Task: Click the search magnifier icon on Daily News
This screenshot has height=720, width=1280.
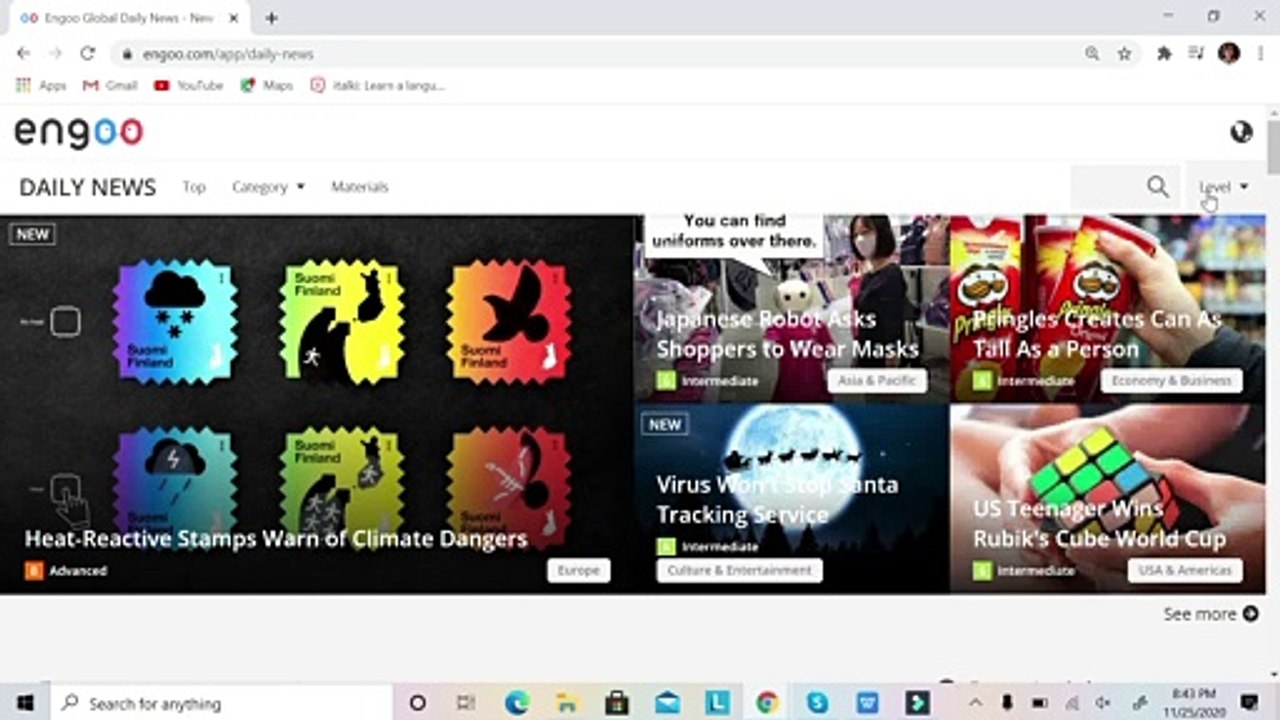Action: point(1157,187)
